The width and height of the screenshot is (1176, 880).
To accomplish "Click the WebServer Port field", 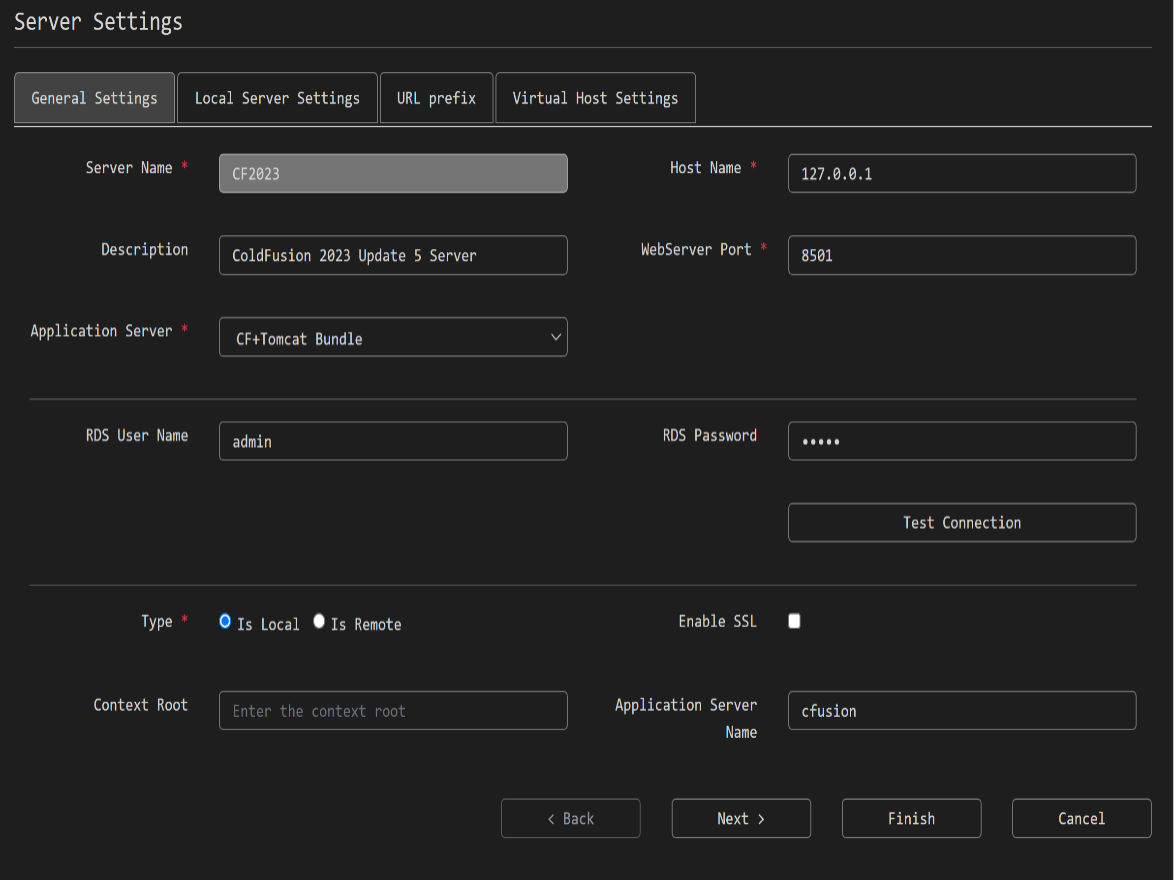I will tap(962, 255).
